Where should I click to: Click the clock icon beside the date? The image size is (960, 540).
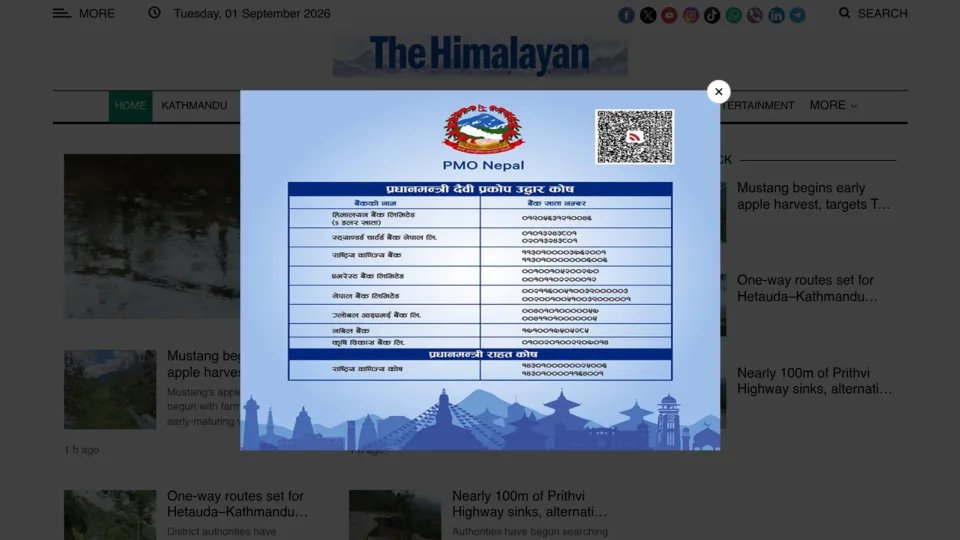pos(154,12)
